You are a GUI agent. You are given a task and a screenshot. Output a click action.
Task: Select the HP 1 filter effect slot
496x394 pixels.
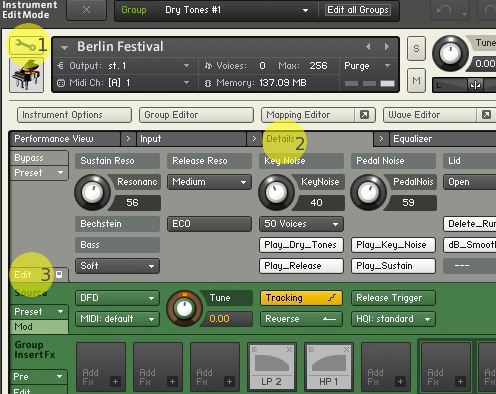pos(329,367)
